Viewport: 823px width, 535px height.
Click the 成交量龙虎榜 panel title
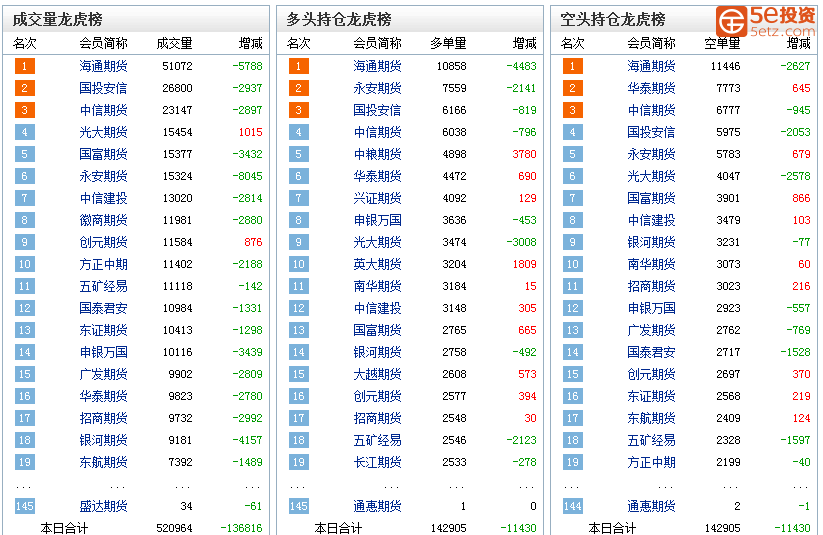[x=58, y=19]
